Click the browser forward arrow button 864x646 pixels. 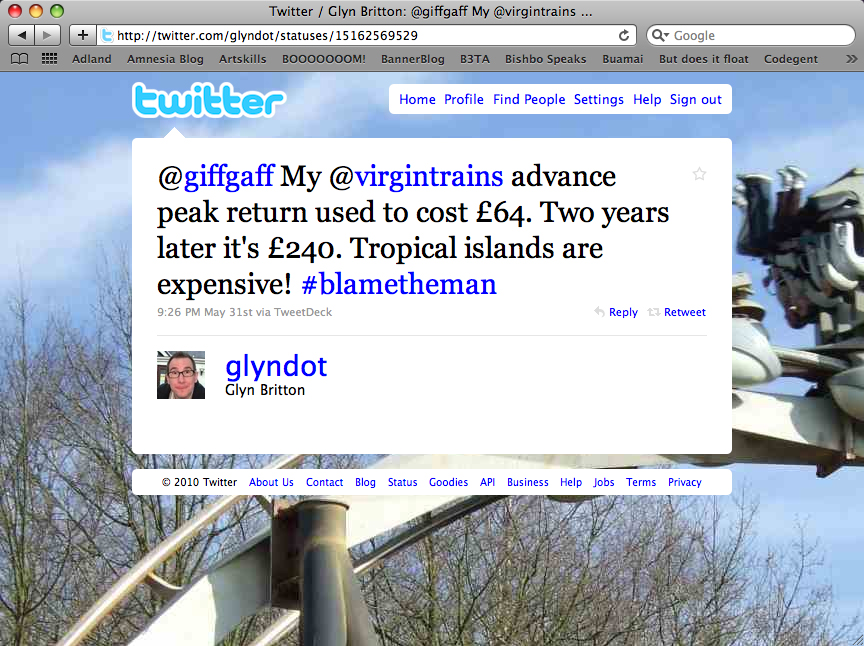pyautogui.click(x=47, y=35)
